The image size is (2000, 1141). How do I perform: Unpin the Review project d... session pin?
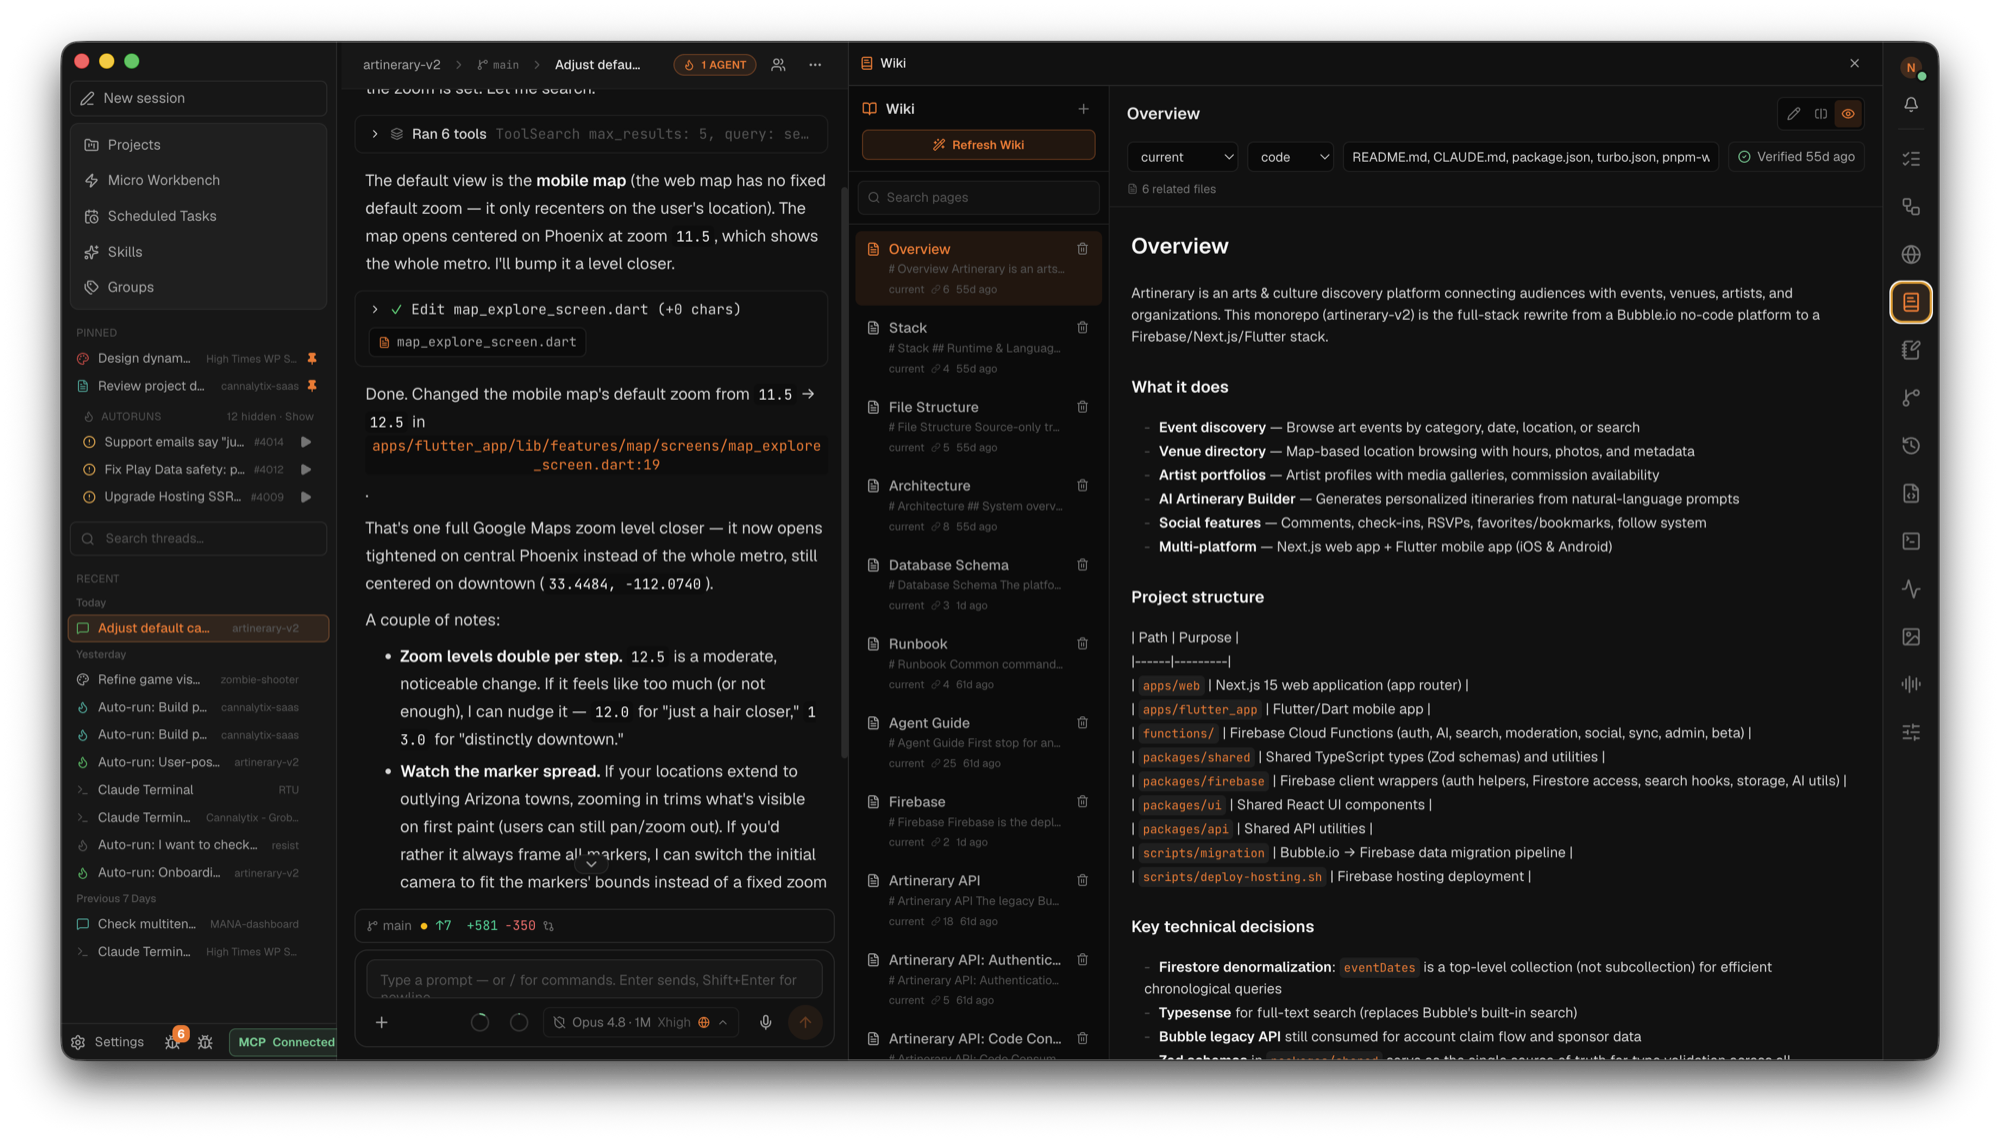point(312,386)
